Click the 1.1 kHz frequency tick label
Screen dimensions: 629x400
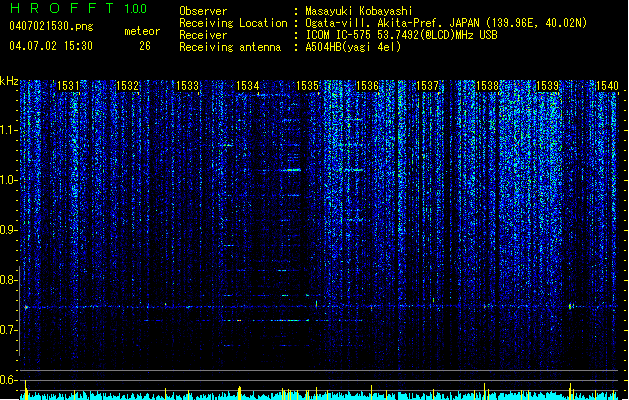tap(8, 130)
